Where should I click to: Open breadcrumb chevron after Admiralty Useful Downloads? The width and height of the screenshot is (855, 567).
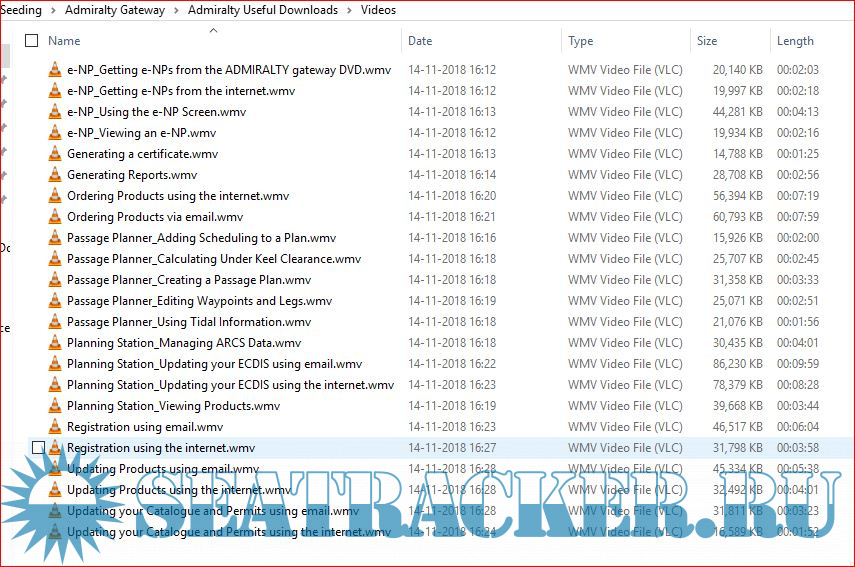pos(351,10)
